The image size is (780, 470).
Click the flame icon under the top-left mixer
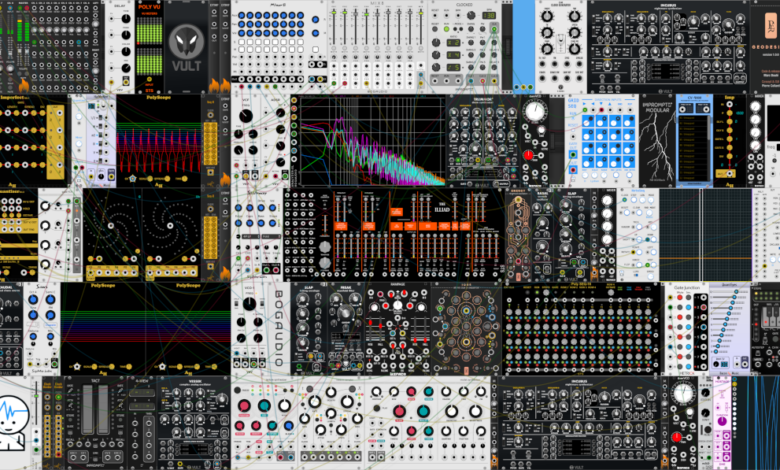coord(24,86)
